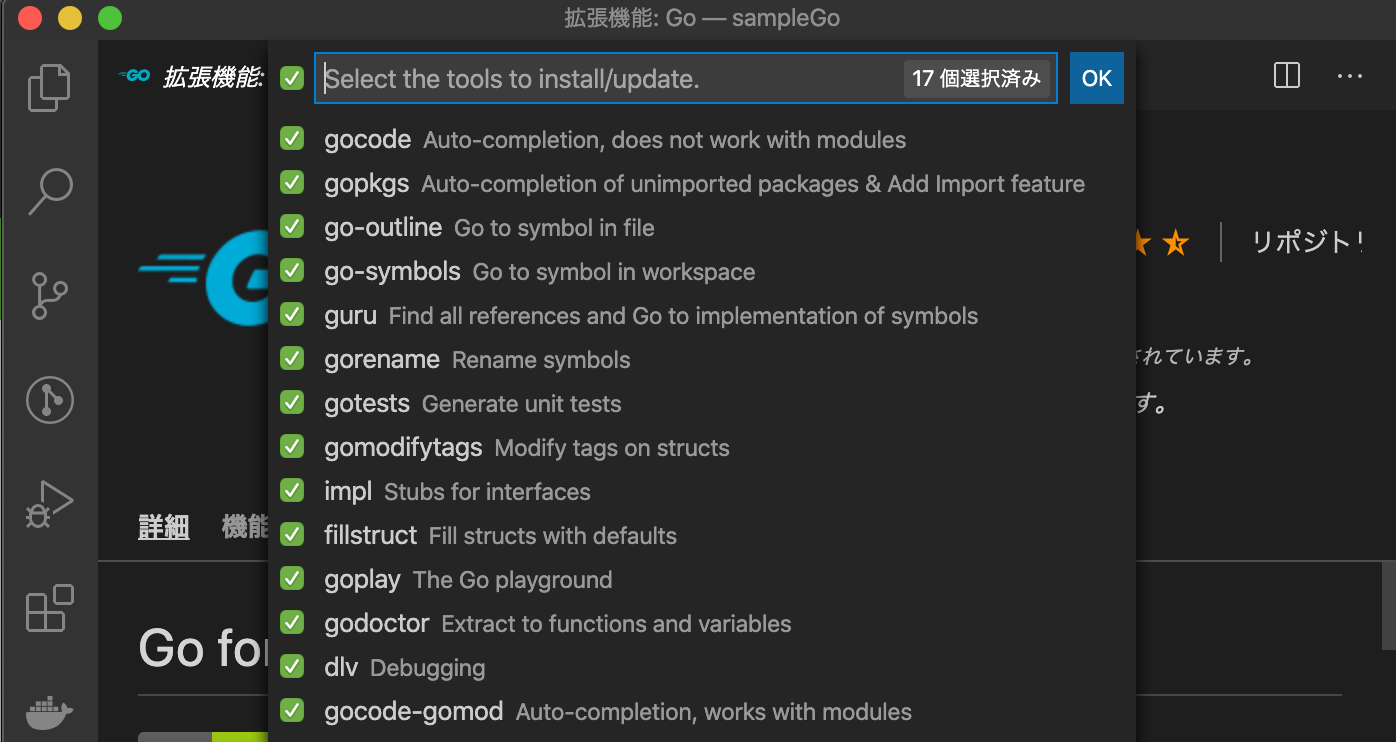Screen dimensions: 1396x742
Task: Open the Source Control view icon
Action: tap(49, 295)
